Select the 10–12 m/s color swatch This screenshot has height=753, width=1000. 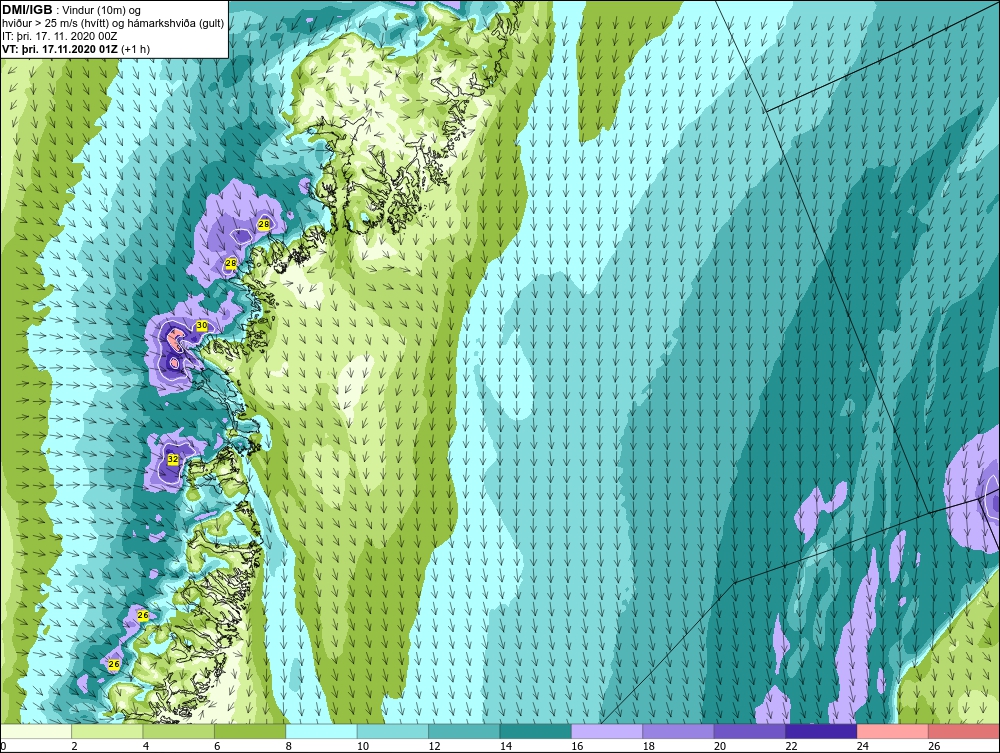(393, 731)
